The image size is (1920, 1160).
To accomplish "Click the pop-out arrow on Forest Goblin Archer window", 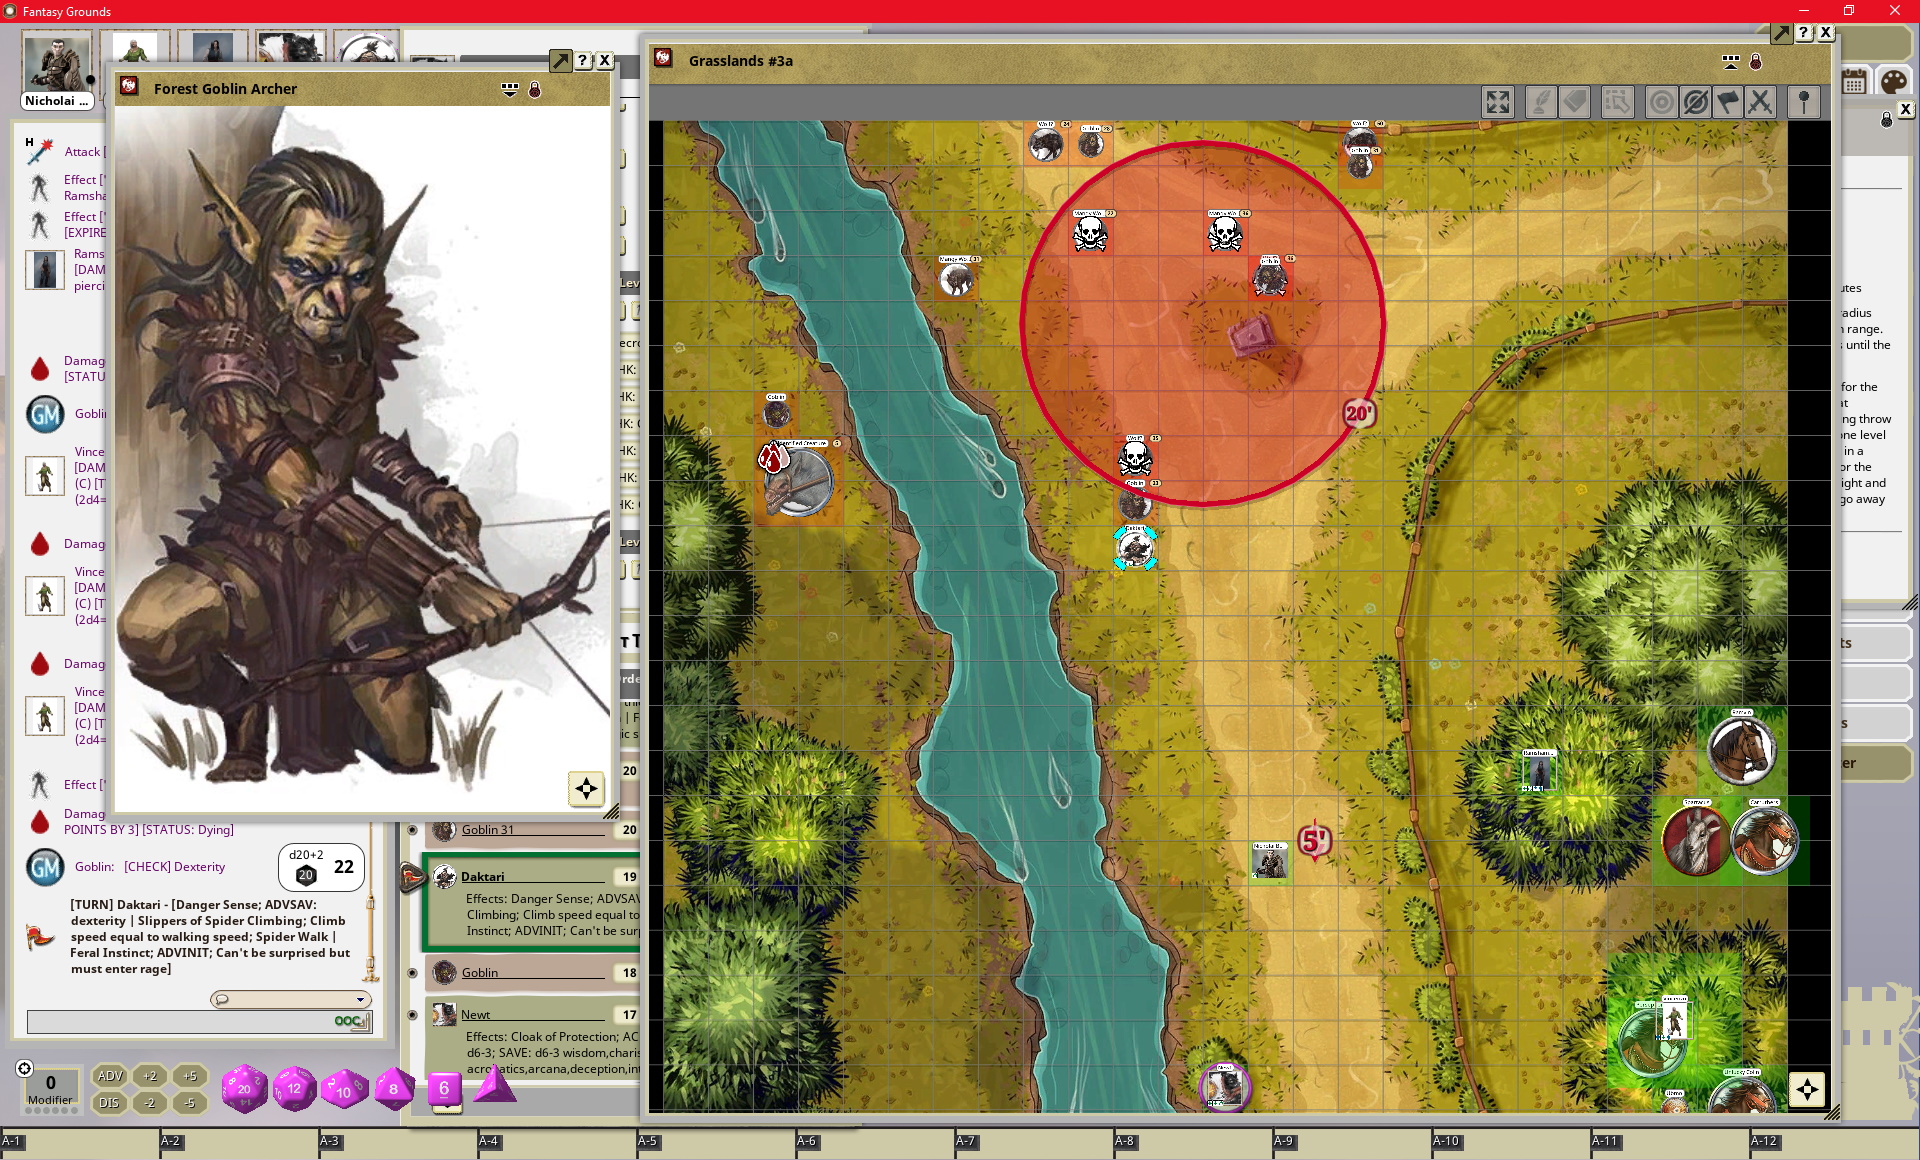I will pos(561,61).
